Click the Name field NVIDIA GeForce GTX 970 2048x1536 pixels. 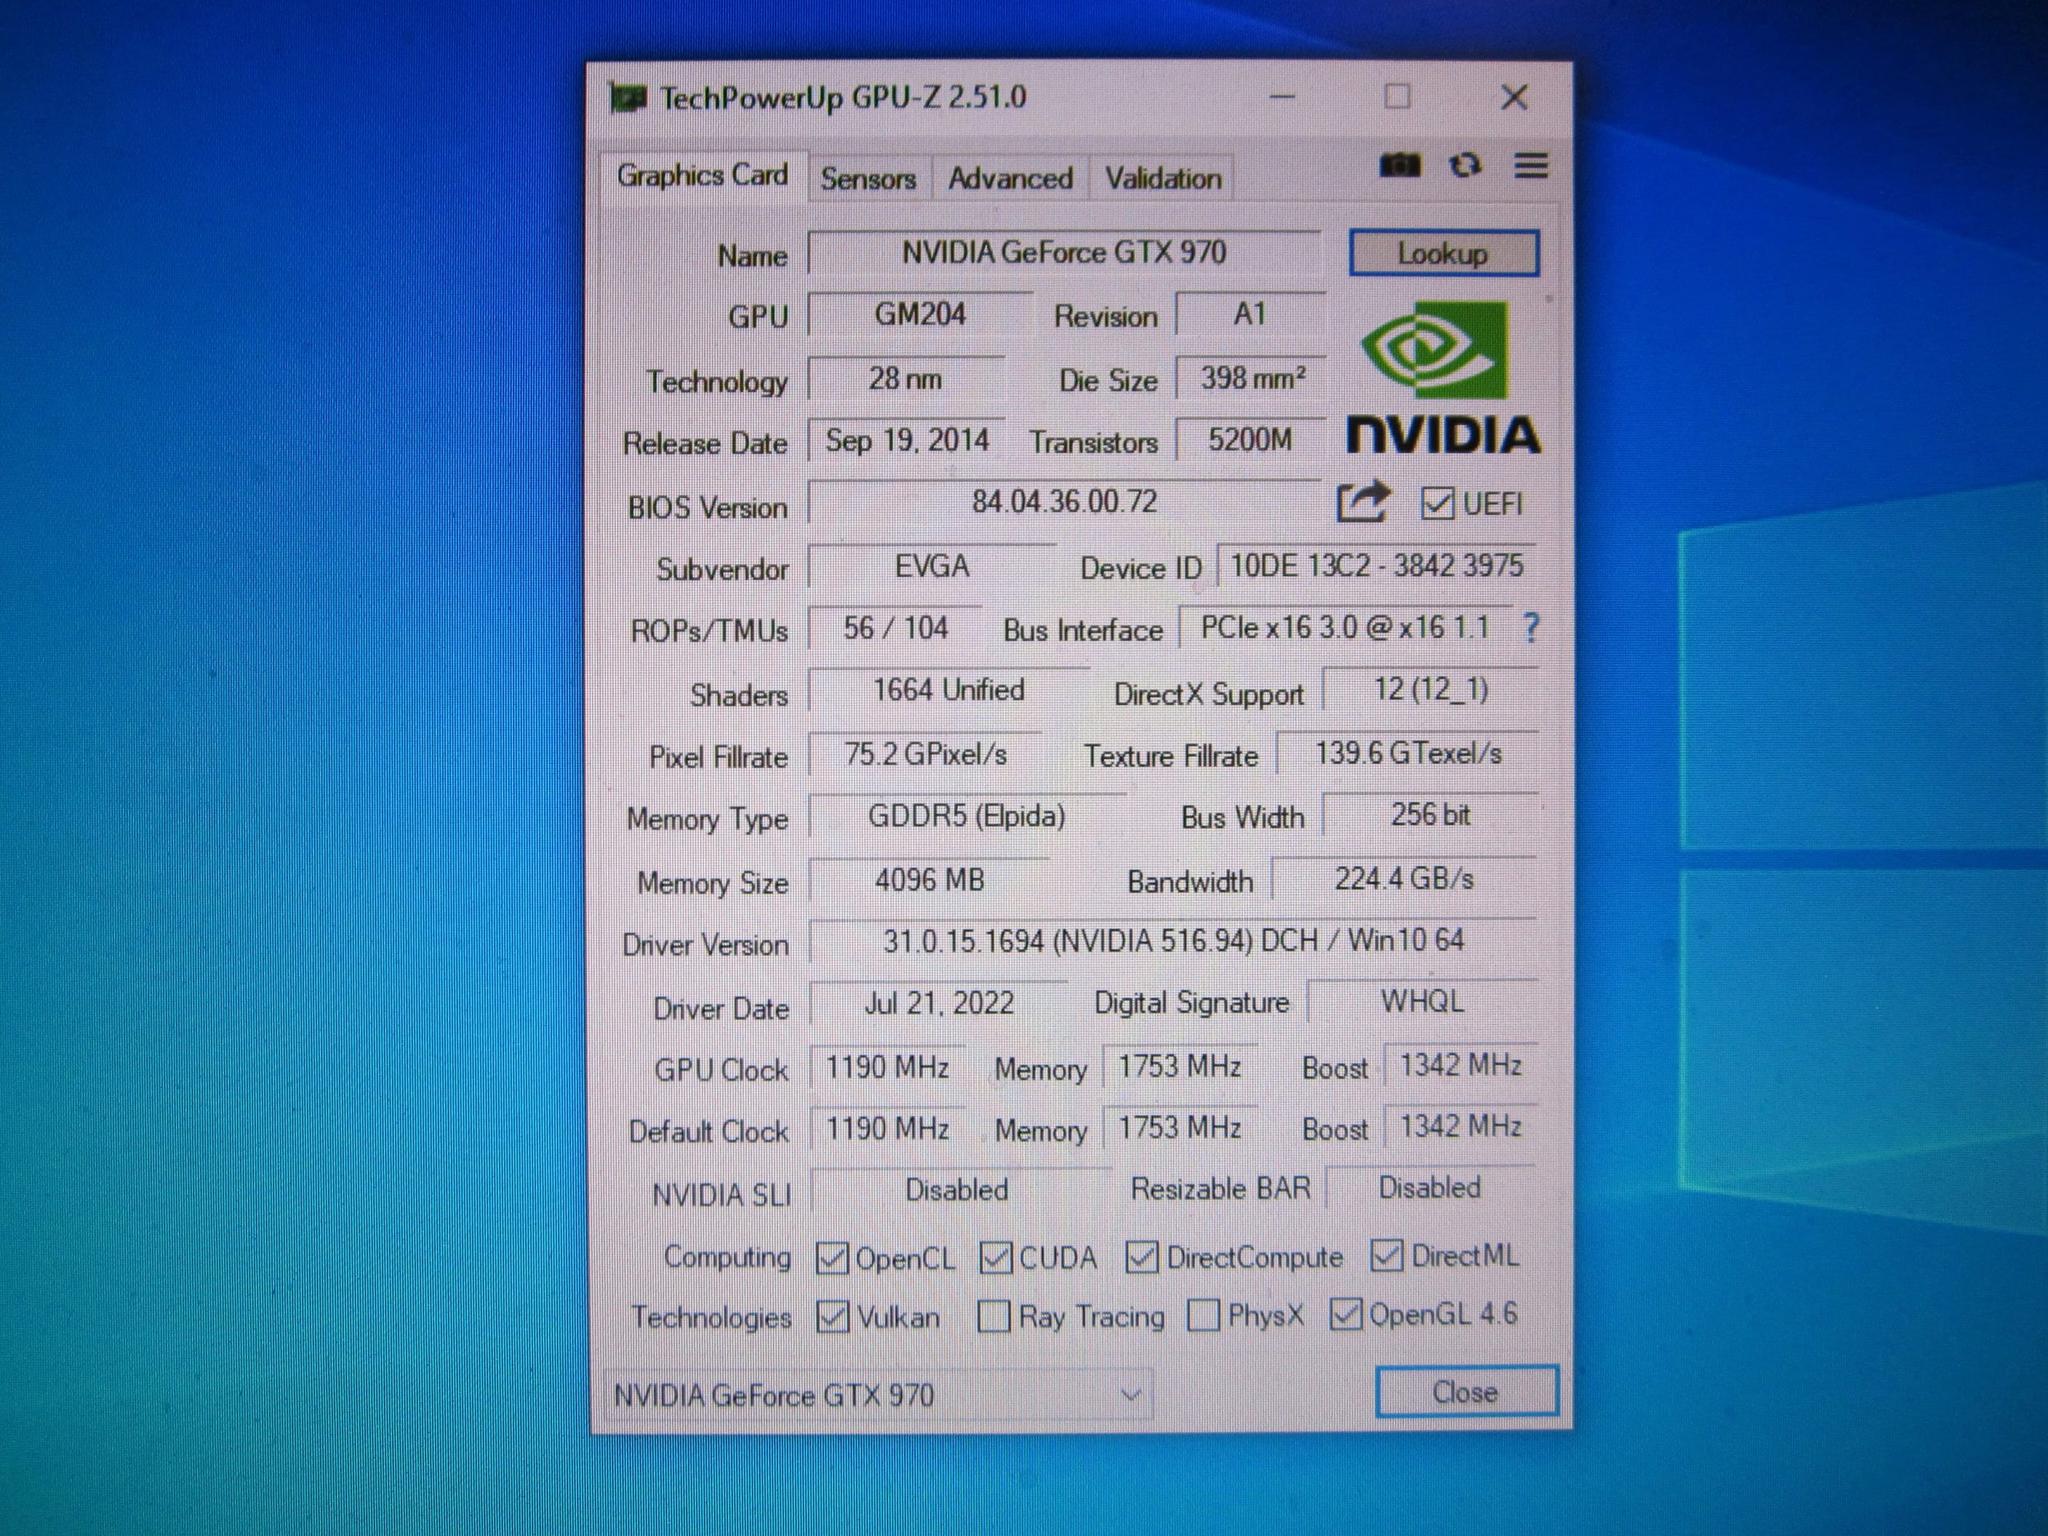[x=1064, y=252]
